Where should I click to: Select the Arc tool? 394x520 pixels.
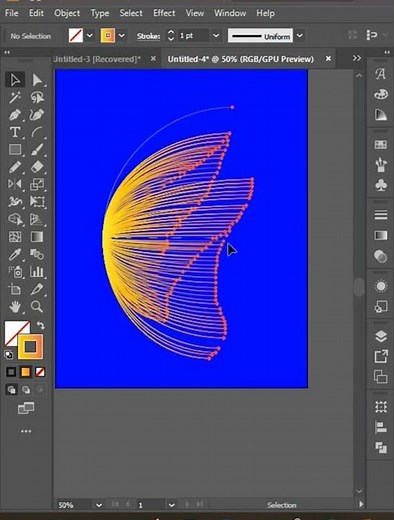tap(37, 132)
